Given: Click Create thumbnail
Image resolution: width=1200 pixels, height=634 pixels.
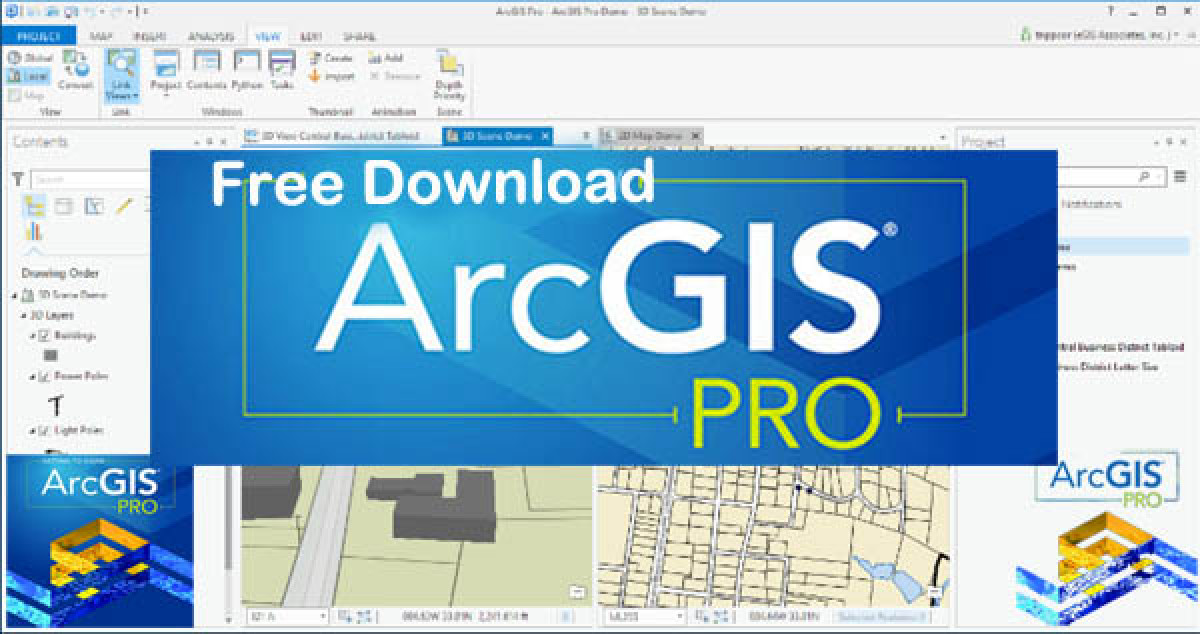Looking at the screenshot, I should click(x=331, y=59).
